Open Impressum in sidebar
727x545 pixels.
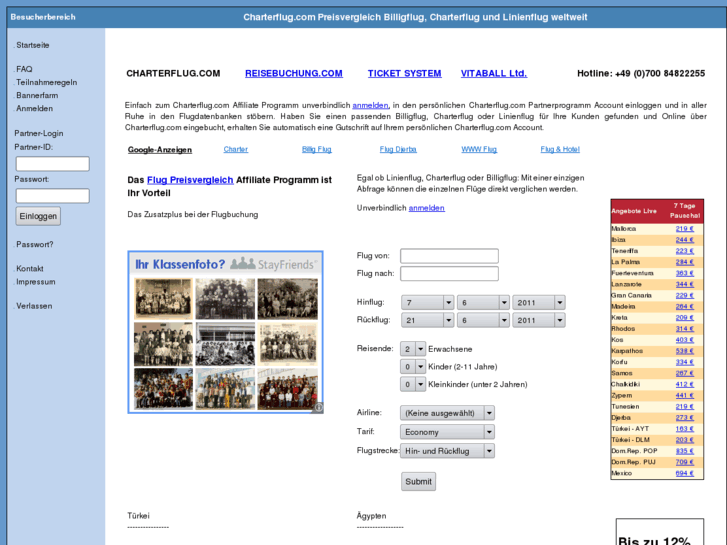pyautogui.click(x=36, y=282)
